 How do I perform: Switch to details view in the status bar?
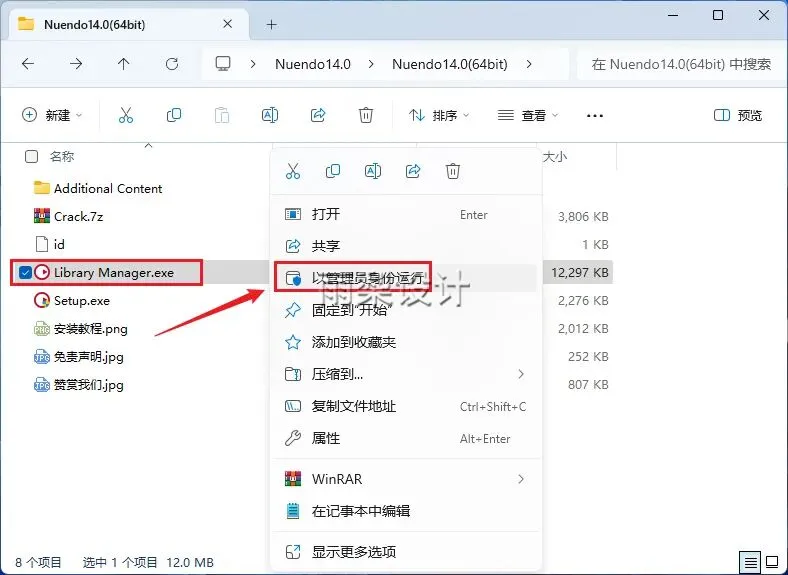coord(750,562)
